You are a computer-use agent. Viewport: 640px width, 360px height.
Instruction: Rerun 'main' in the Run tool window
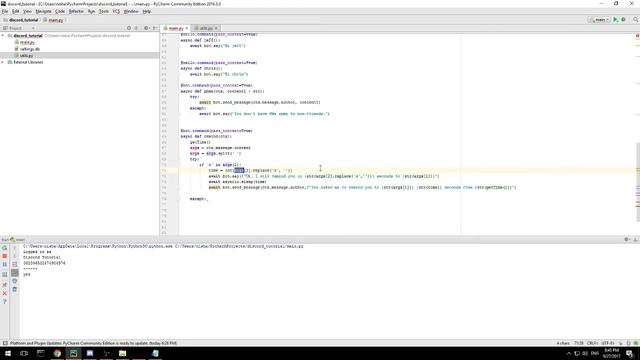4,248
